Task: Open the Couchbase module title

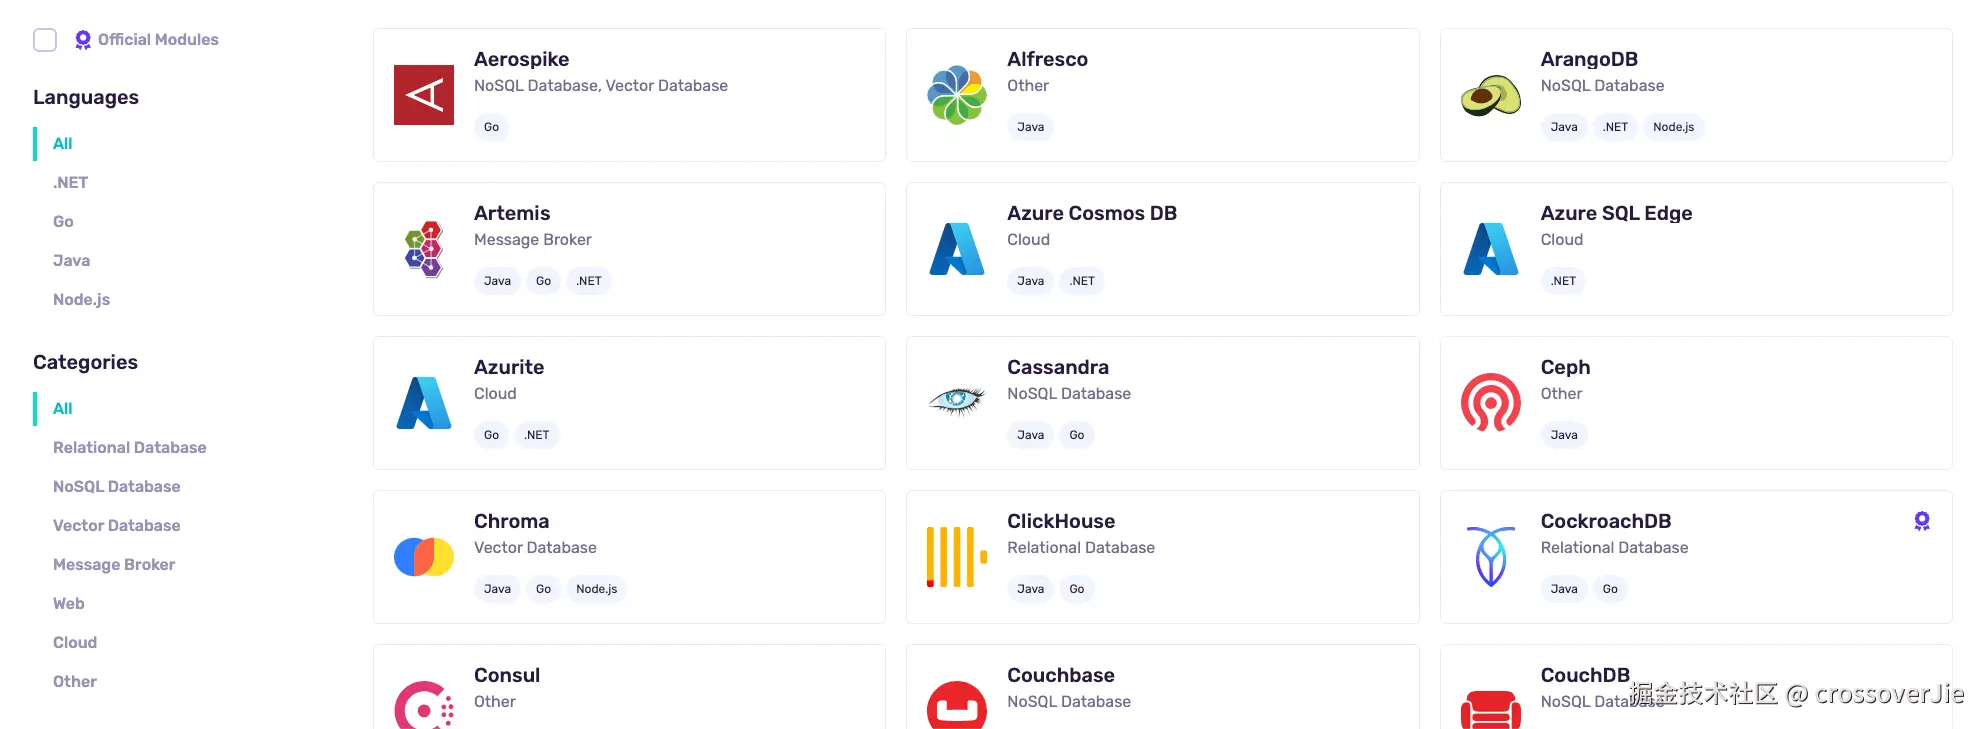Action: tap(1061, 675)
